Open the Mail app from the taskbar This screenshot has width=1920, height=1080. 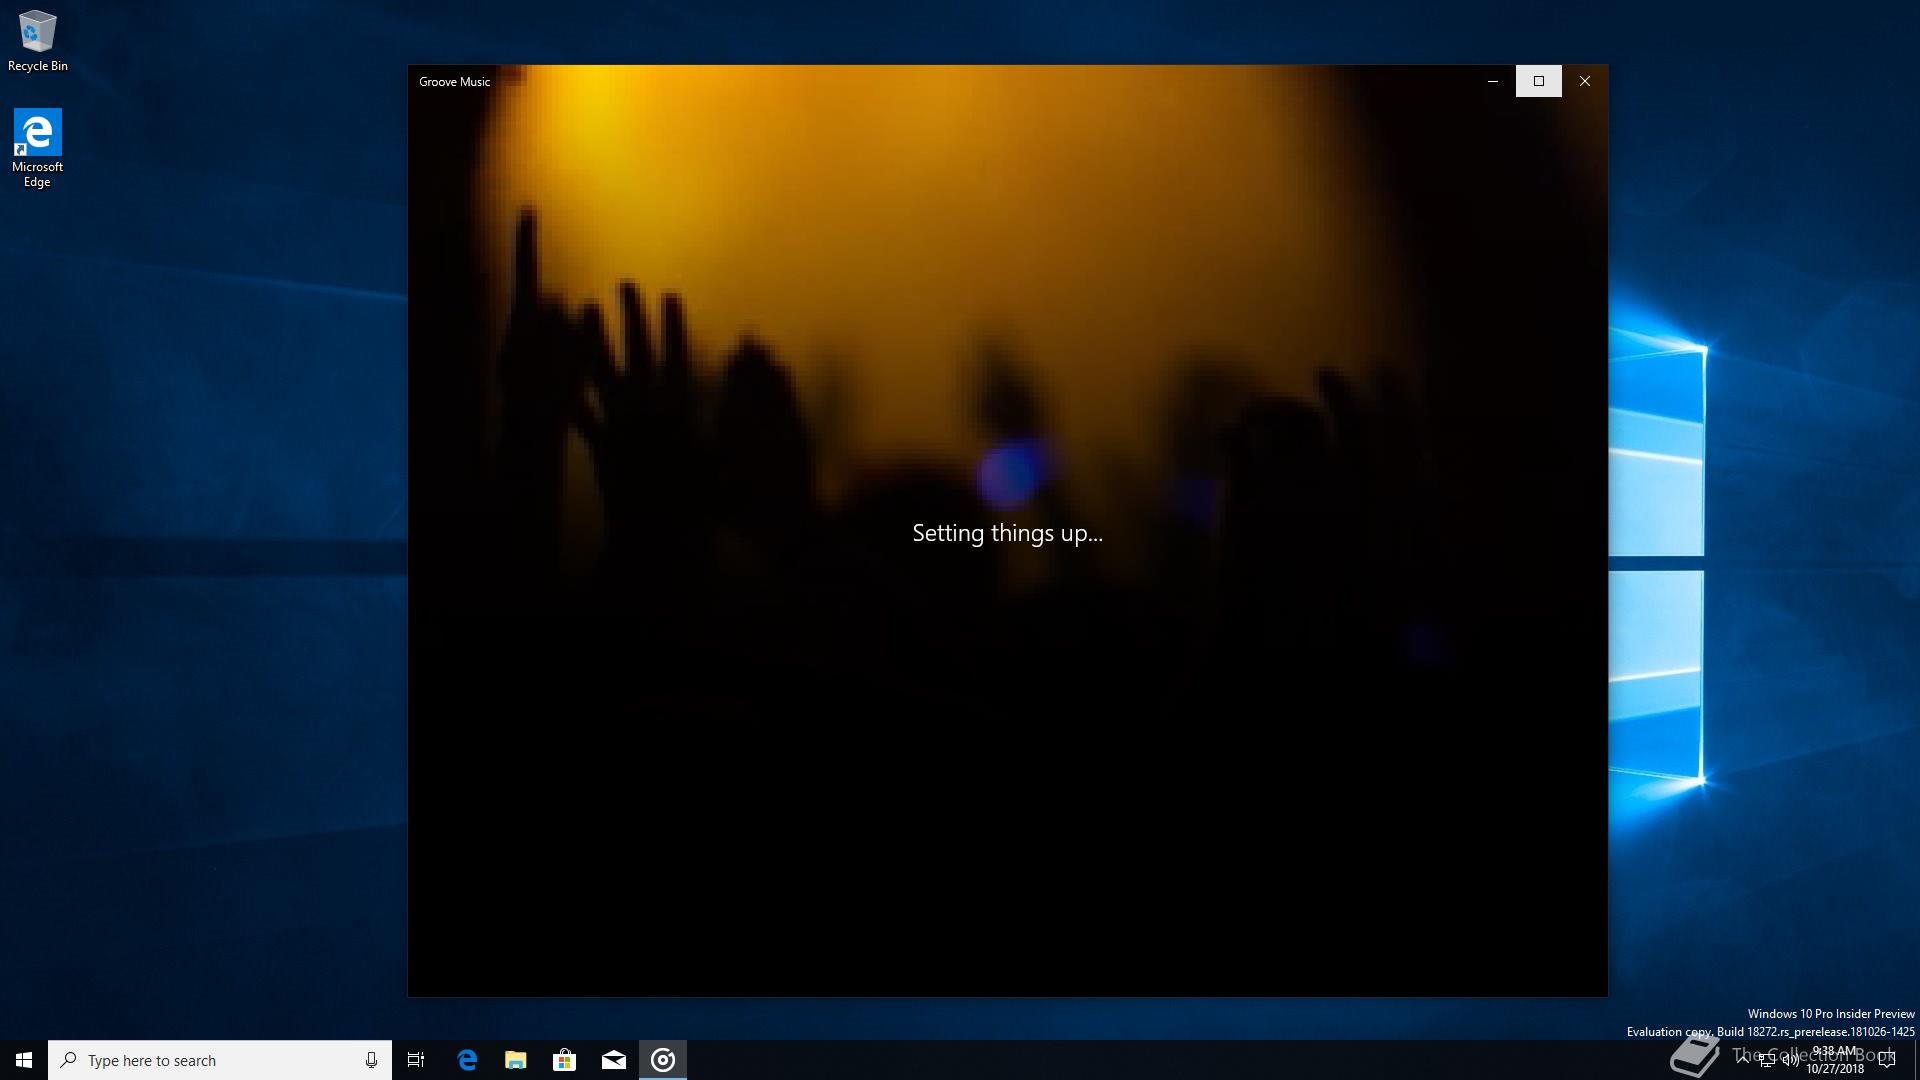pyautogui.click(x=614, y=1060)
